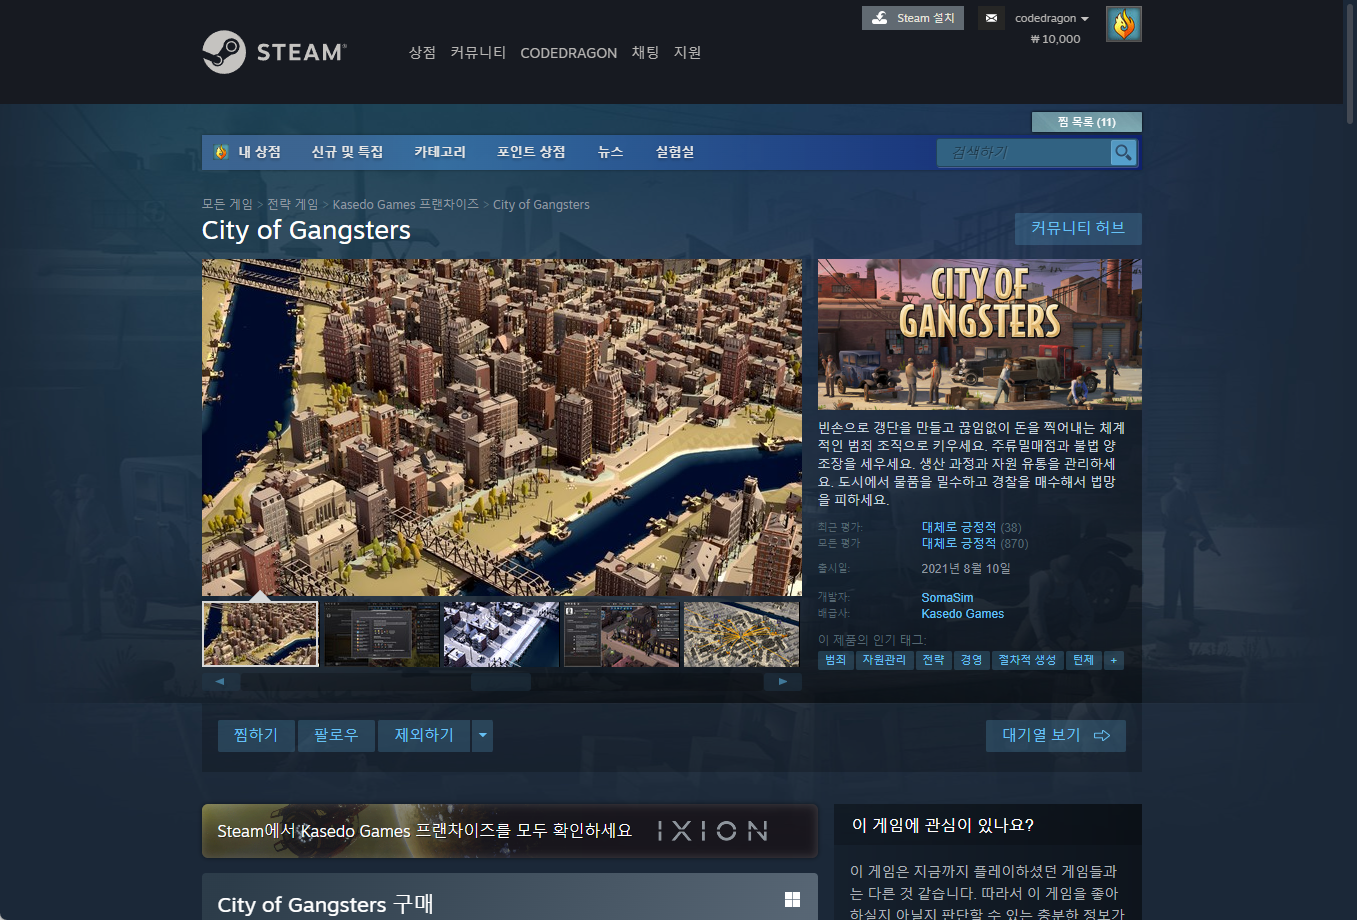Select the 자원관리 tag
The image size is (1357, 920).
[x=884, y=660]
